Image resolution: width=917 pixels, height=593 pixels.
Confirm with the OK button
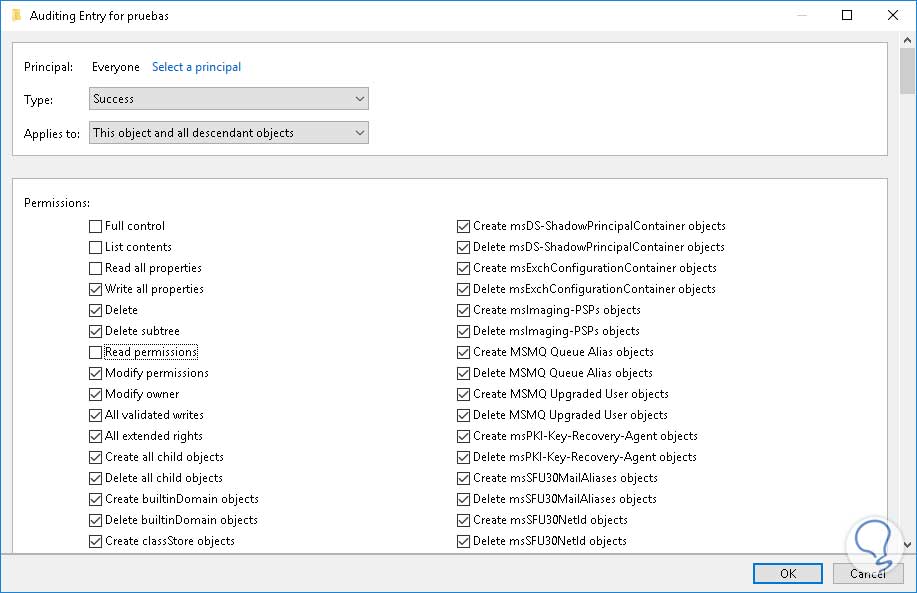pyautogui.click(x=788, y=574)
